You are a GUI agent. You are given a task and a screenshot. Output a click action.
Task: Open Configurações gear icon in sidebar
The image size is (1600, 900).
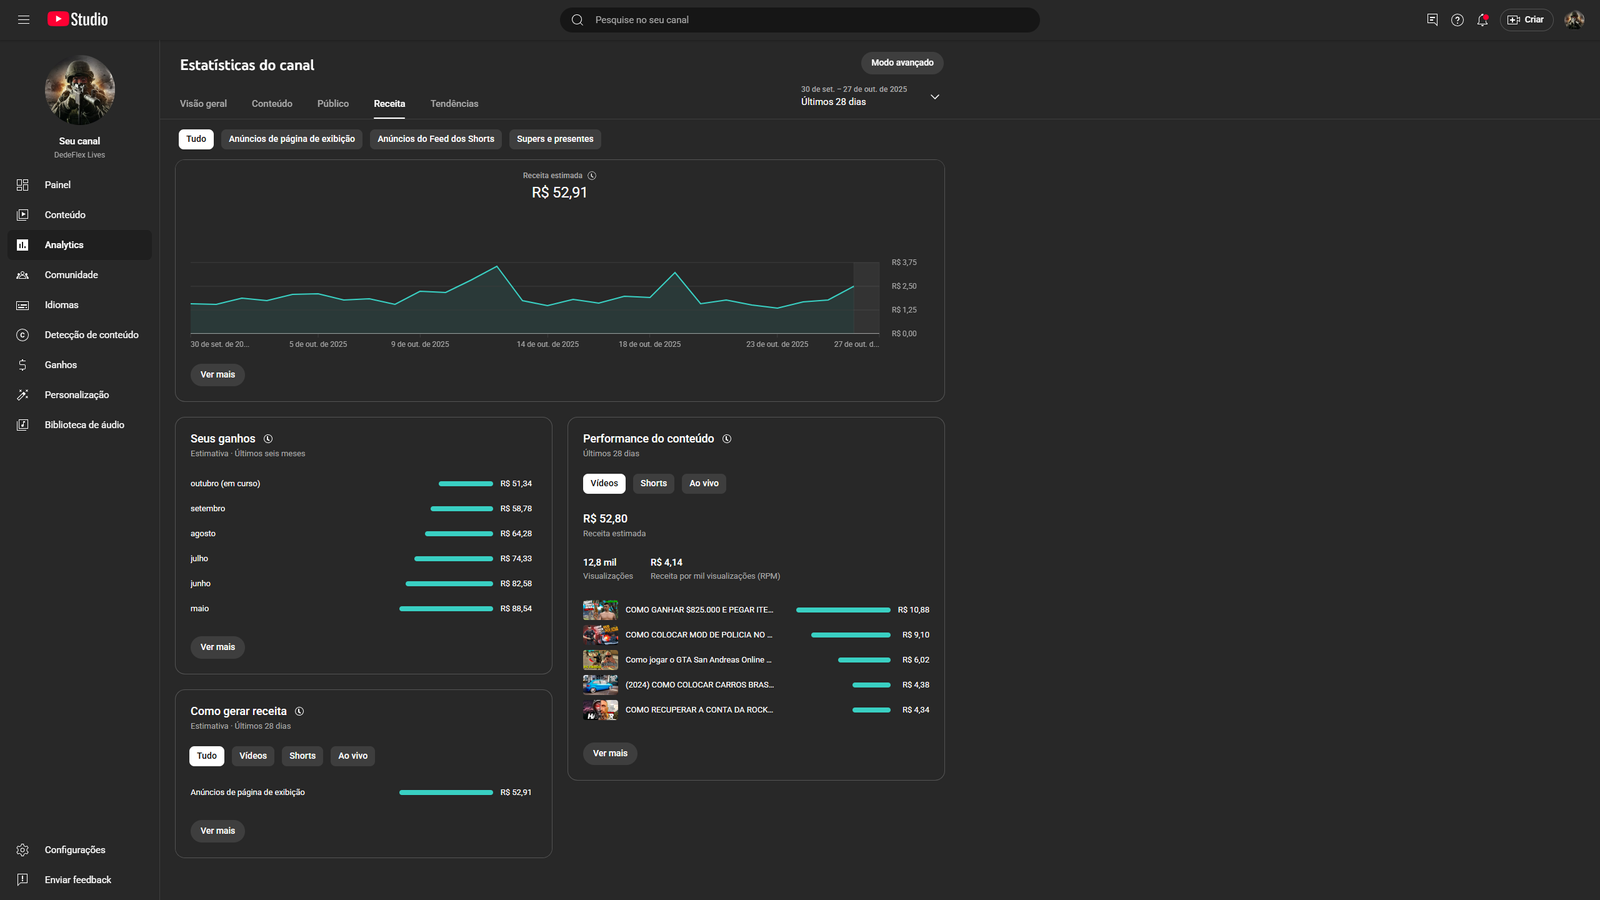tap(23, 850)
